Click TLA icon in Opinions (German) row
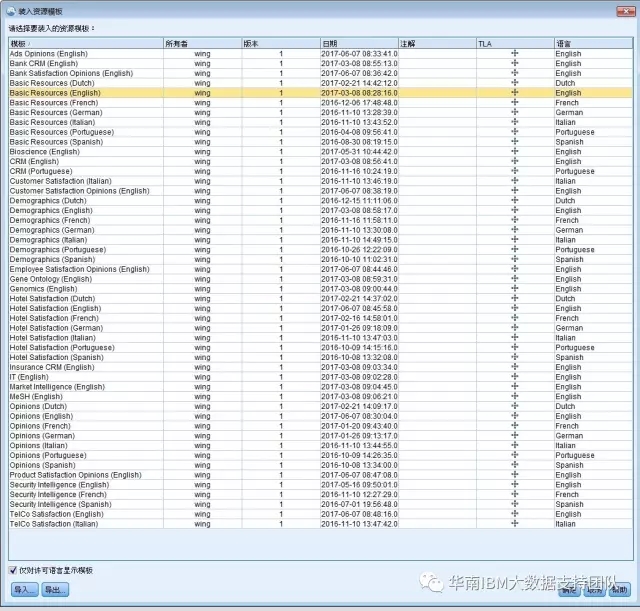This screenshot has width=640, height=611. tap(515, 435)
